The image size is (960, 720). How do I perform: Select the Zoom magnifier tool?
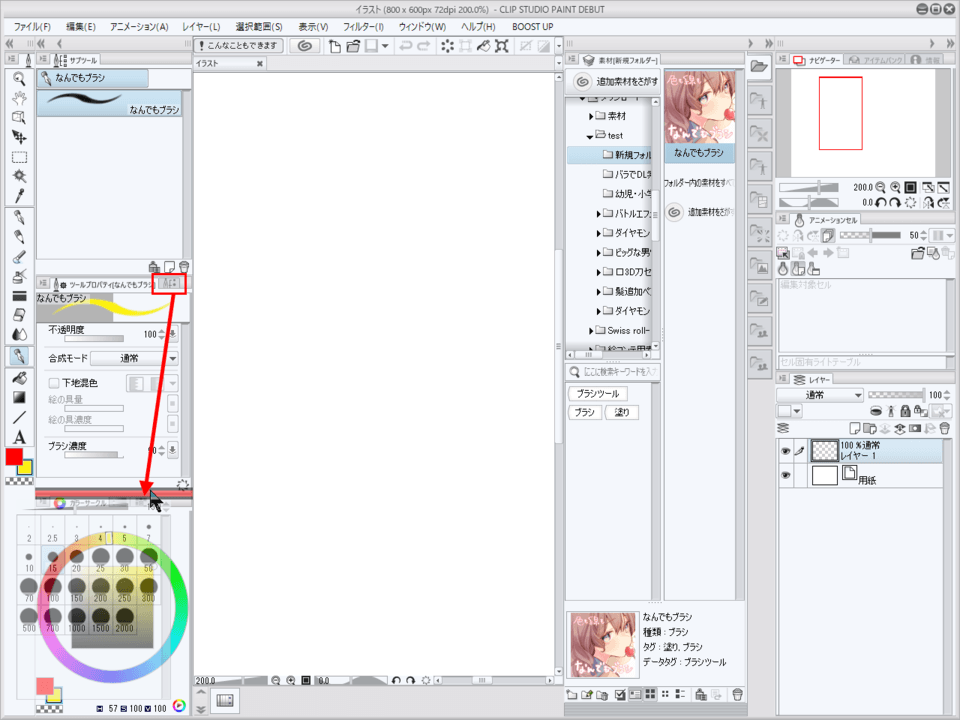[x=19, y=78]
